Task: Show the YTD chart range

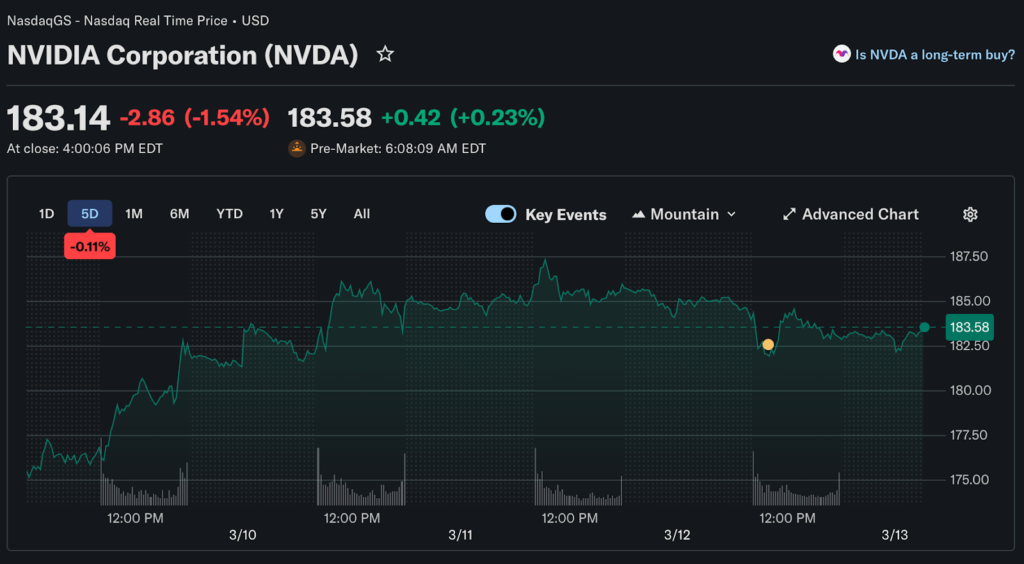Action: 229,213
